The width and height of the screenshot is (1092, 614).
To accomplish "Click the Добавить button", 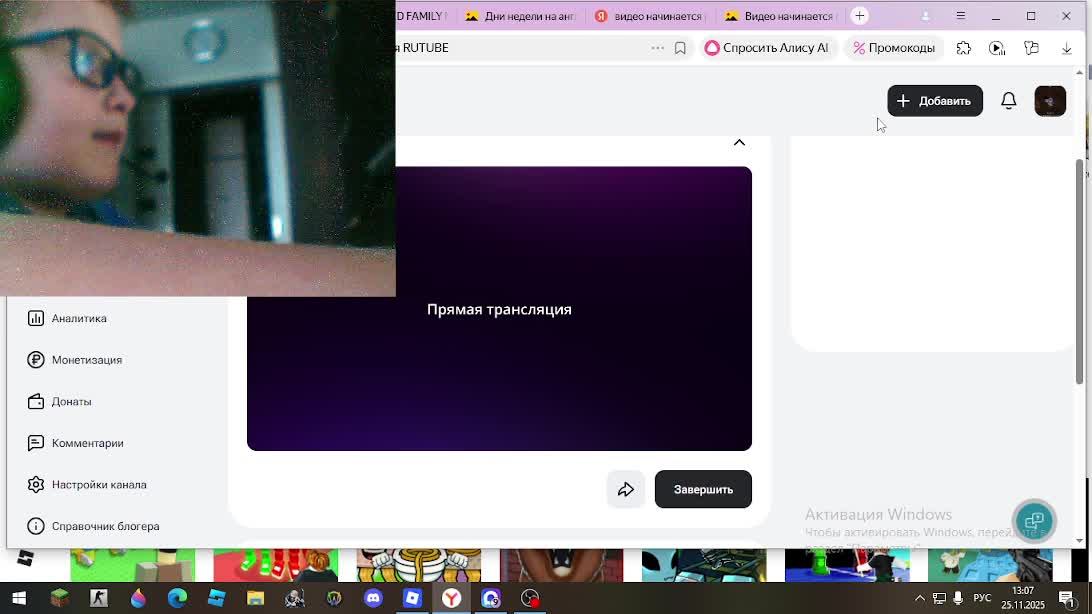I will pyautogui.click(x=935, y=101).
